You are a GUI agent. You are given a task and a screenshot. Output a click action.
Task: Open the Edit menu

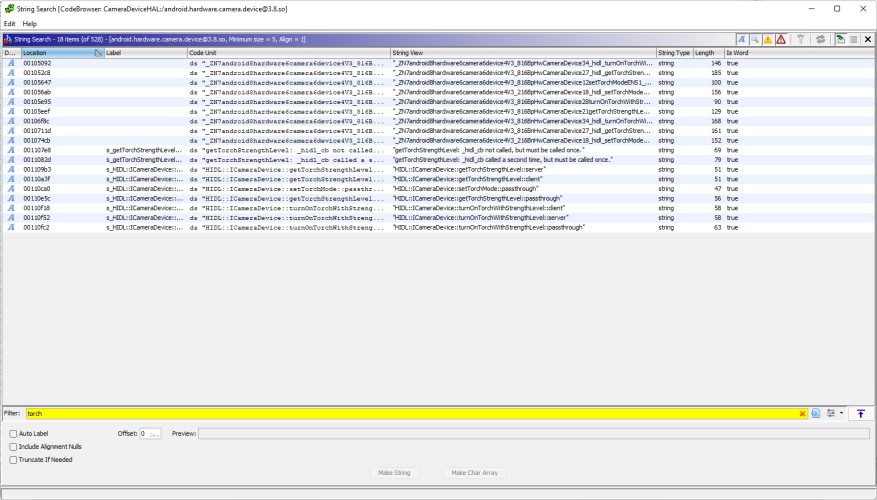[10, 23]
